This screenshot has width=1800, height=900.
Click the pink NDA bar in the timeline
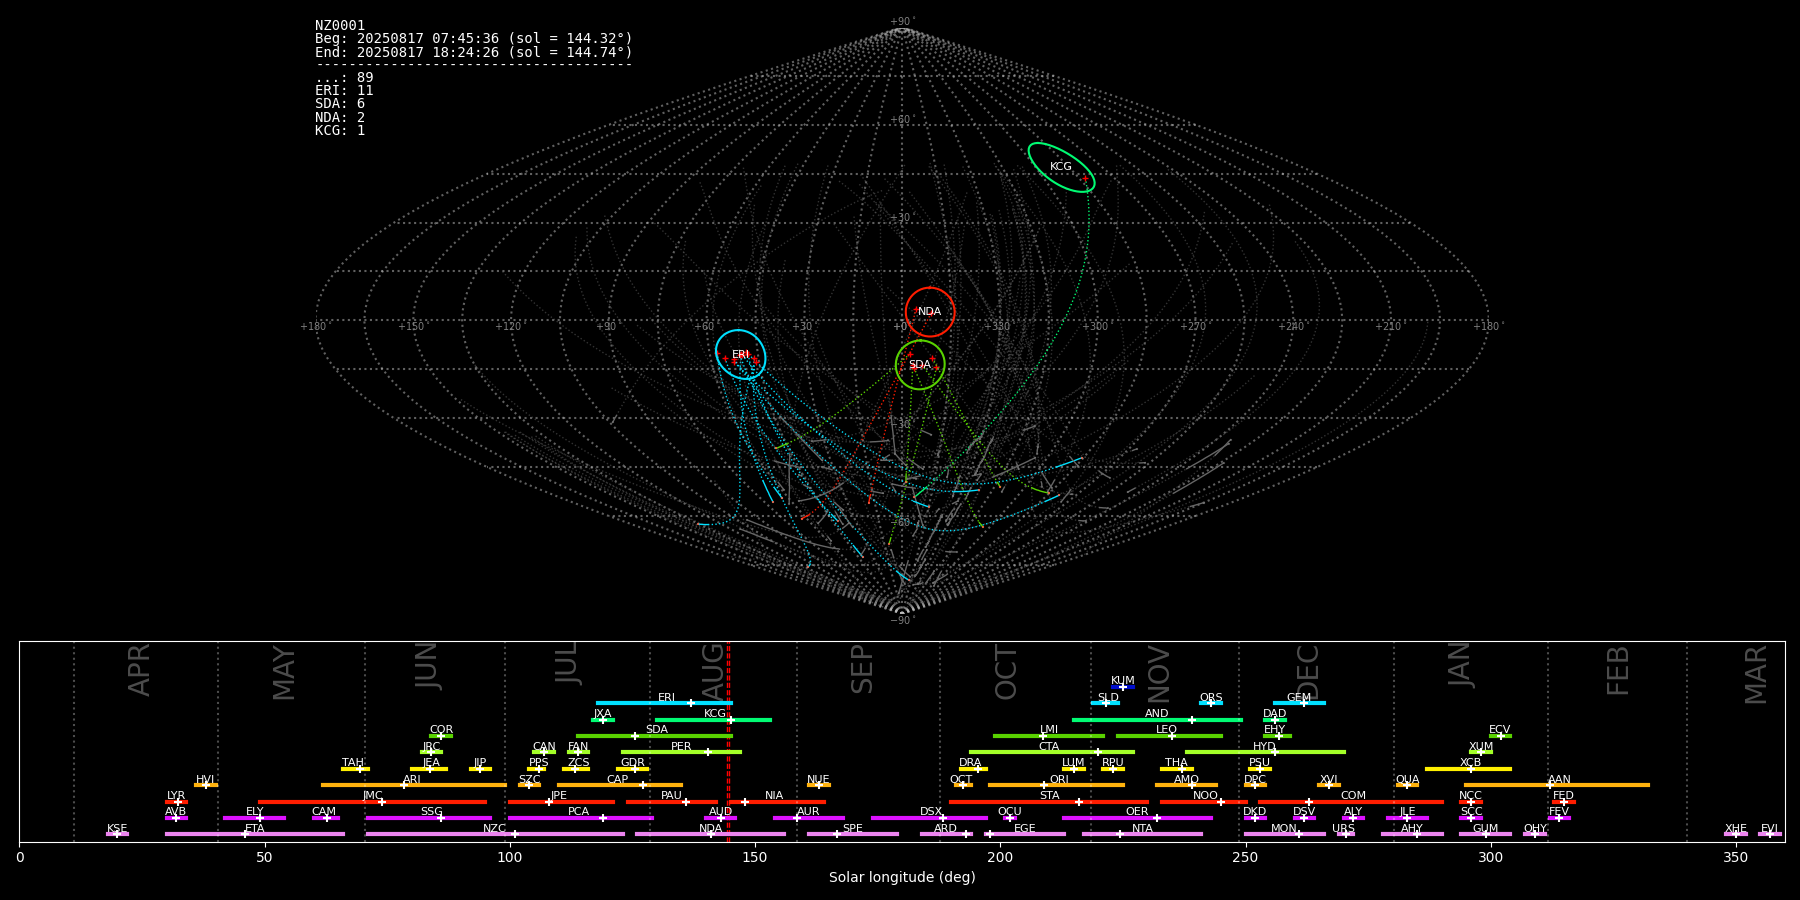pos(710,834)
